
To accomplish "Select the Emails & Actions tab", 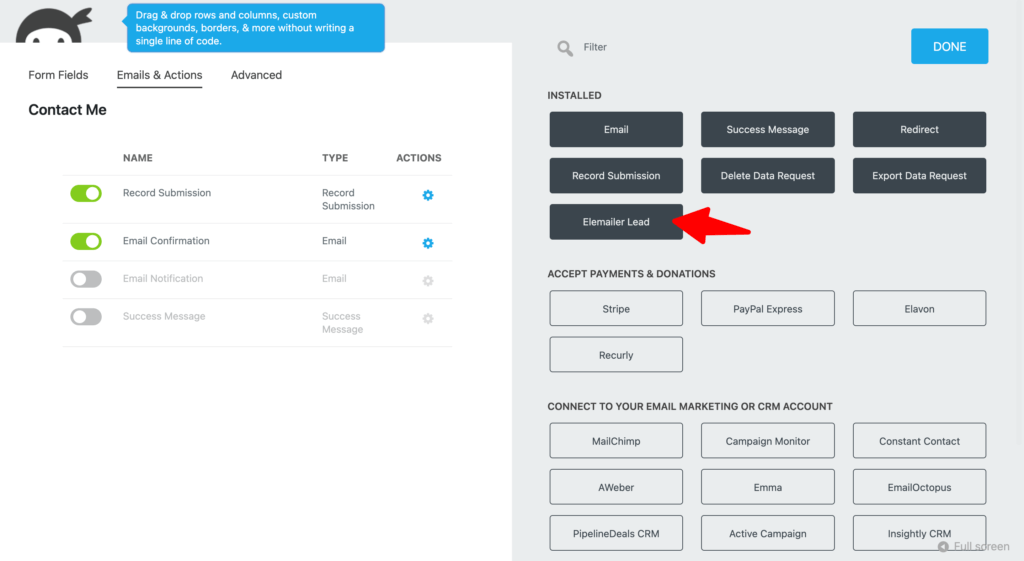I will click(159, 75).
